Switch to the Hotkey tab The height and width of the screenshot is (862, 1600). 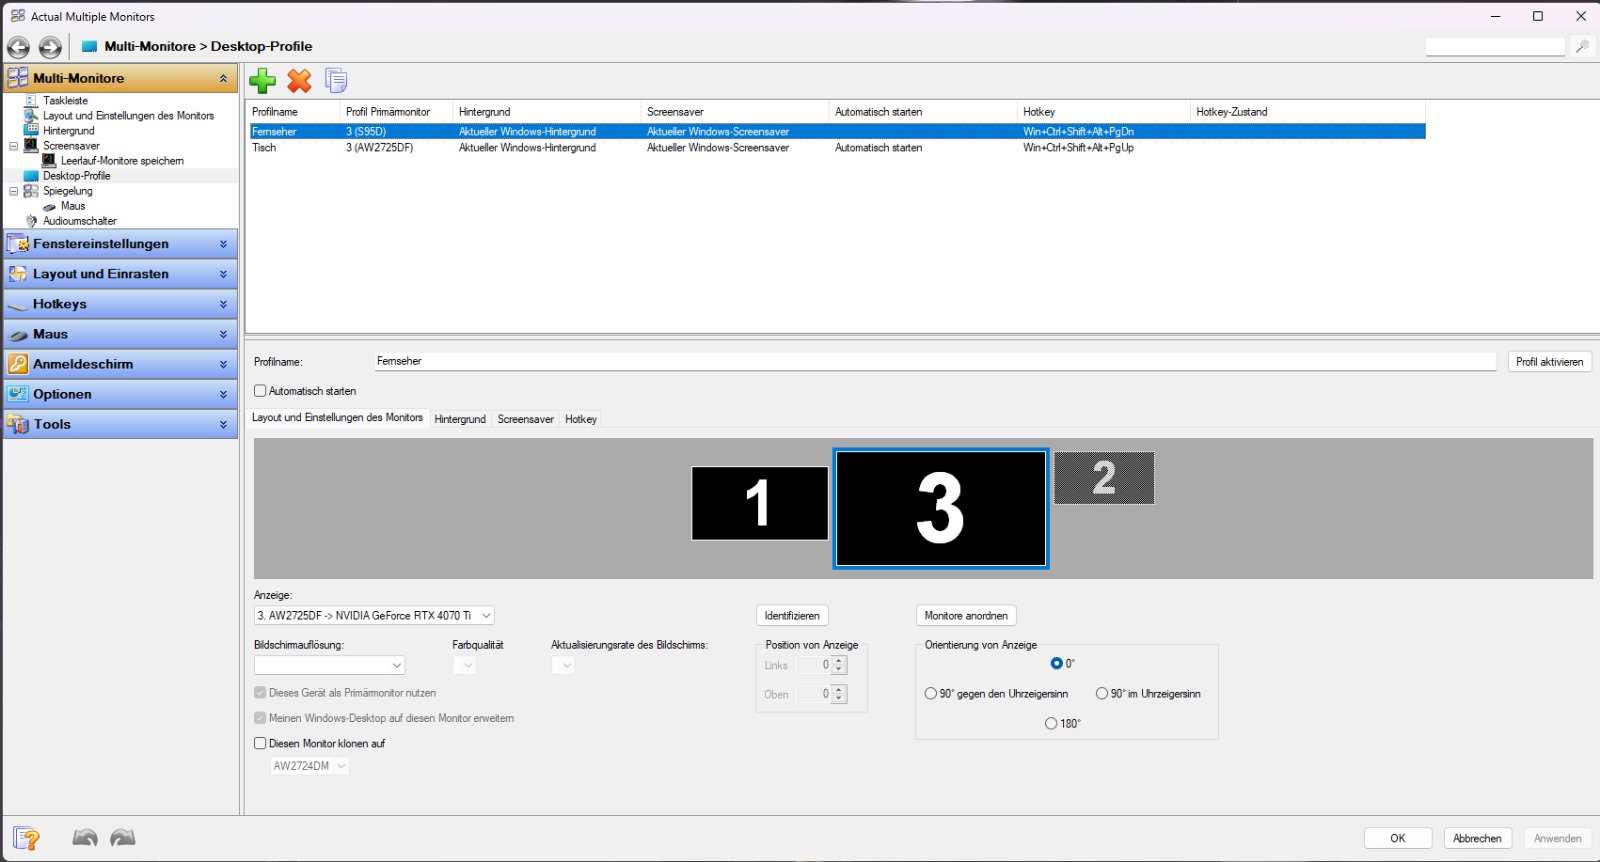[581, 419]
